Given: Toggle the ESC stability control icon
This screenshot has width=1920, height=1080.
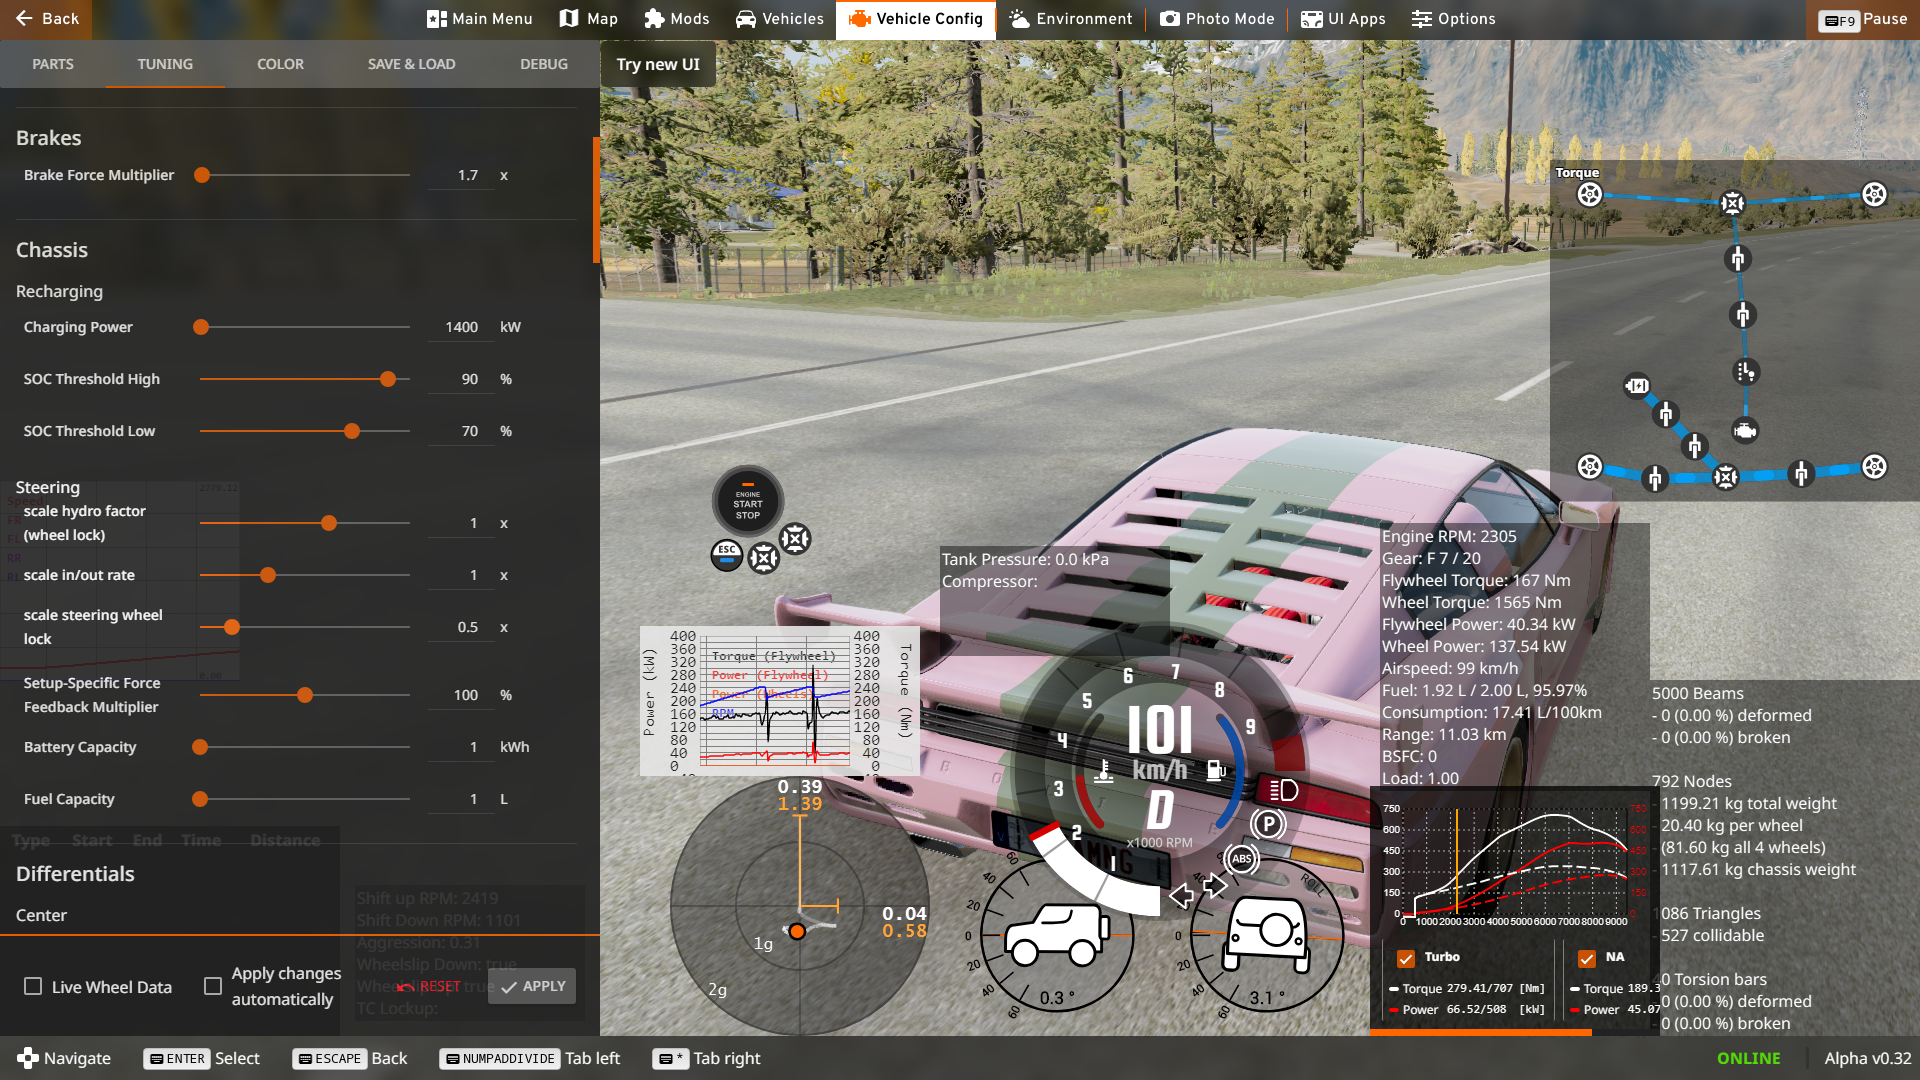Looking at the screenshot, I should [727, 555].
